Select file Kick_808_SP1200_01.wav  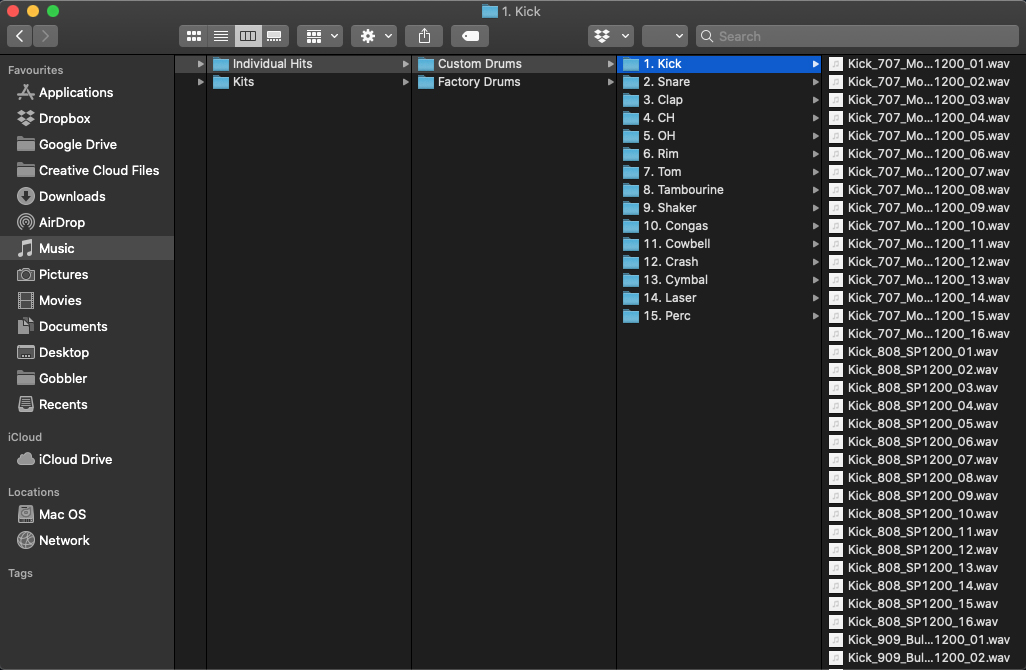(x=924, y=351)
